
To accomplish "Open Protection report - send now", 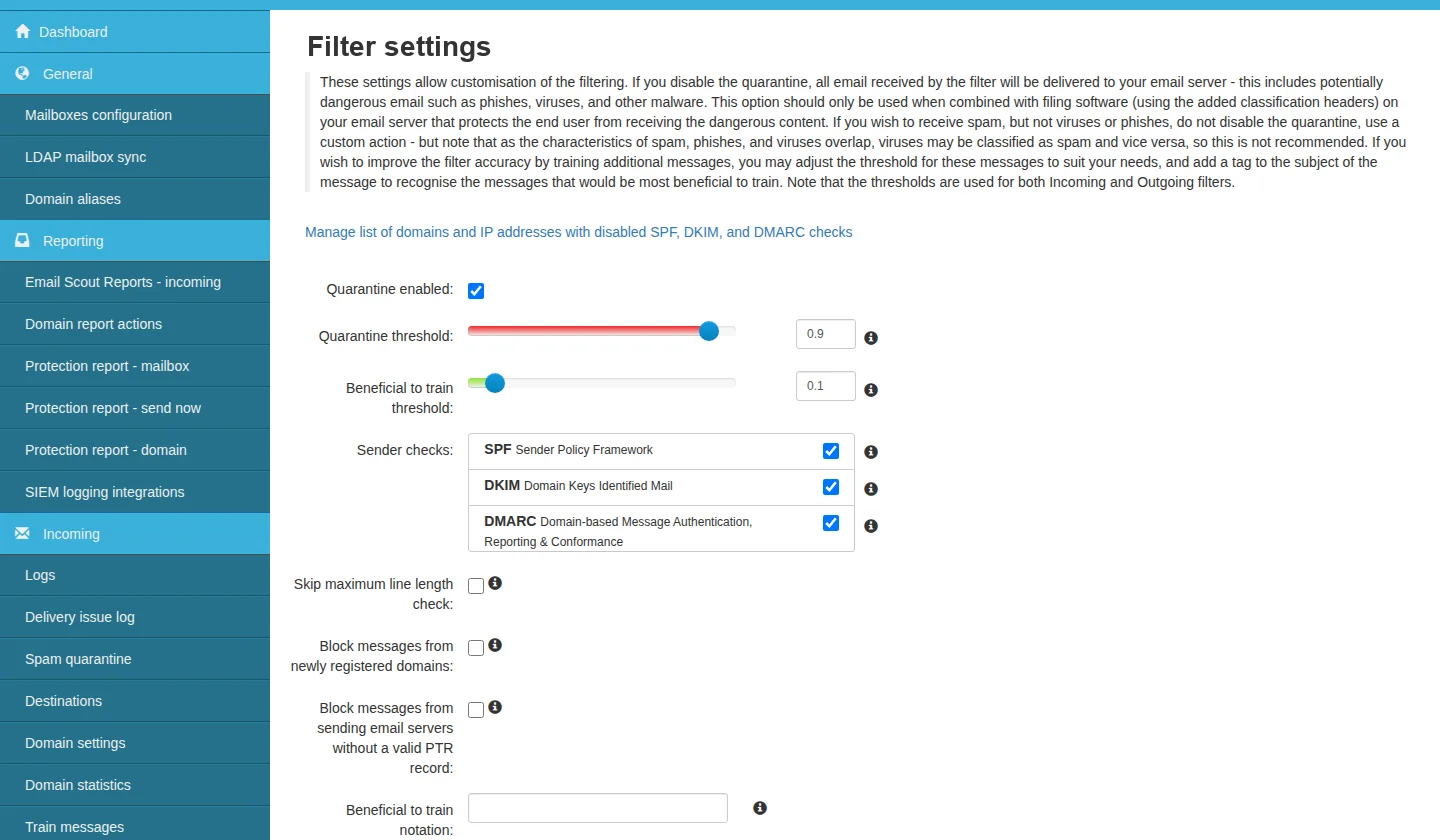I will point(135,408).
